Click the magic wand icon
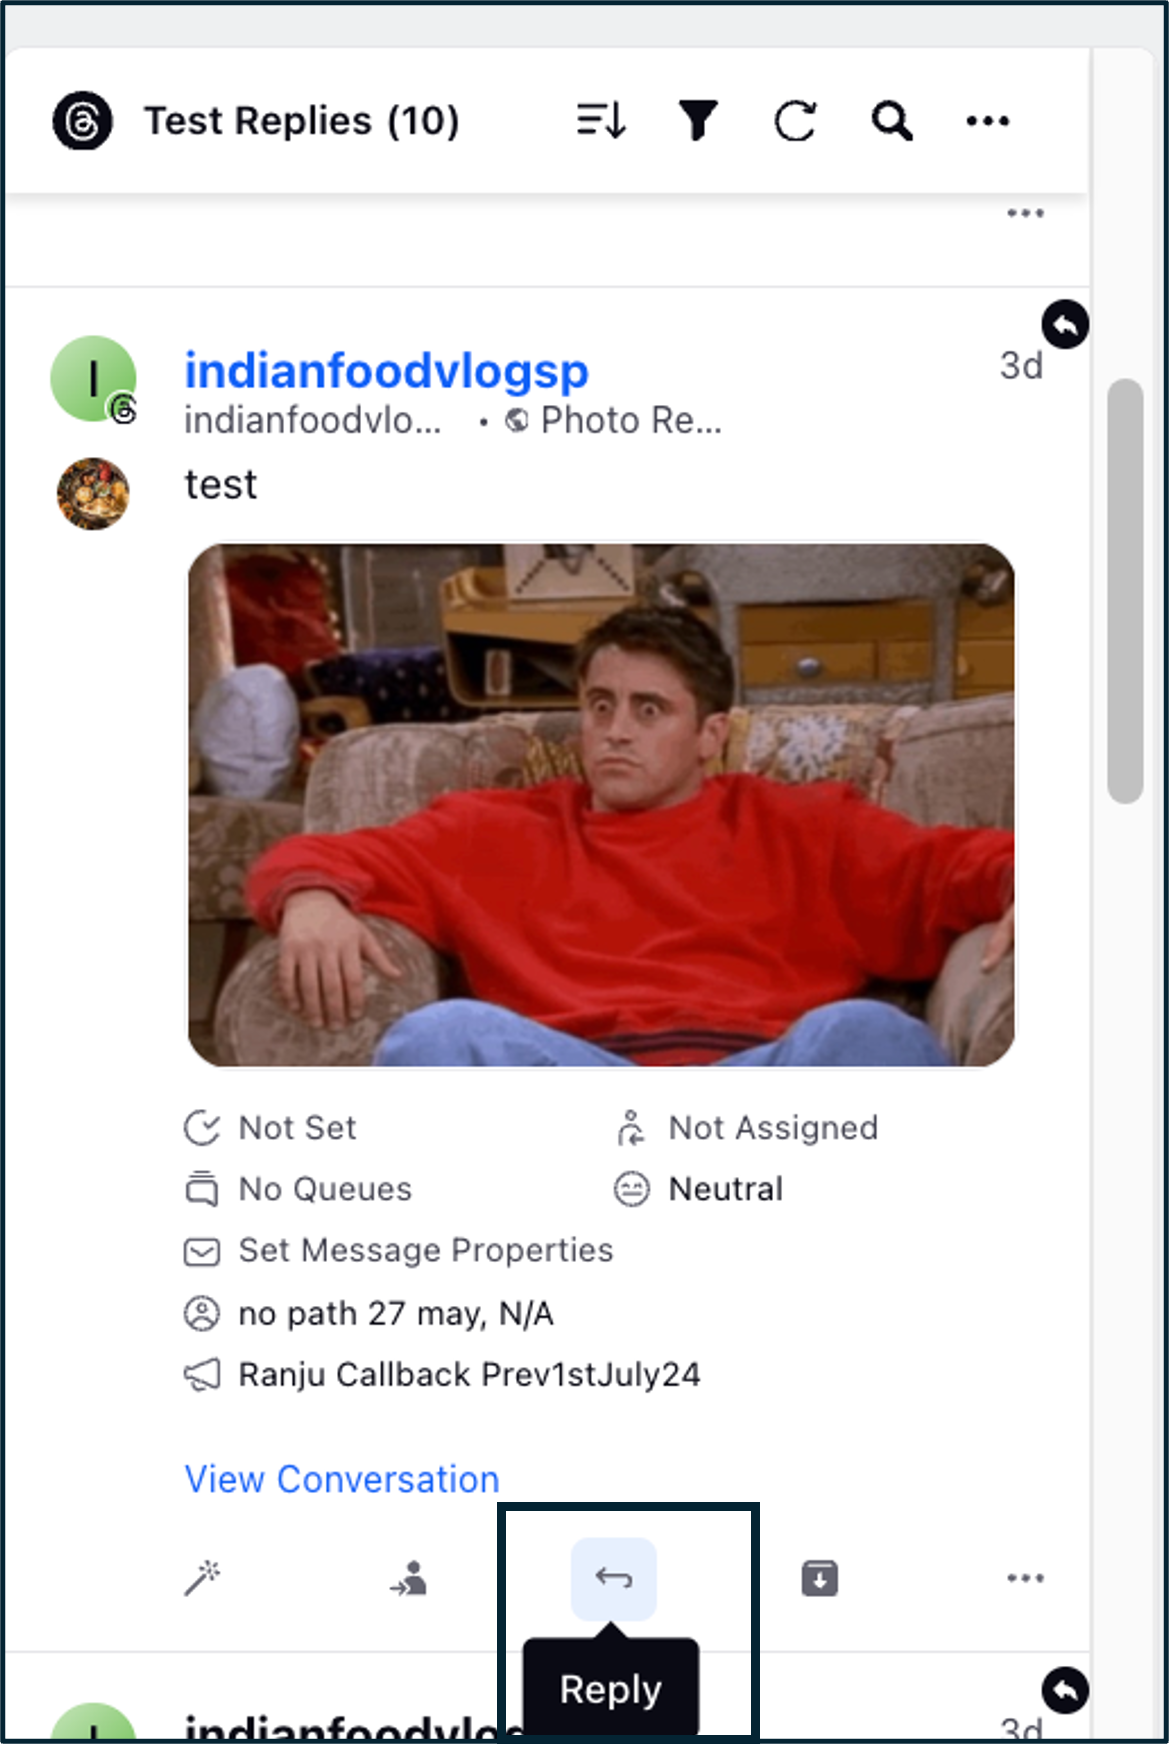This screenshot has width=1170, height=1744. coord(203,1578)
